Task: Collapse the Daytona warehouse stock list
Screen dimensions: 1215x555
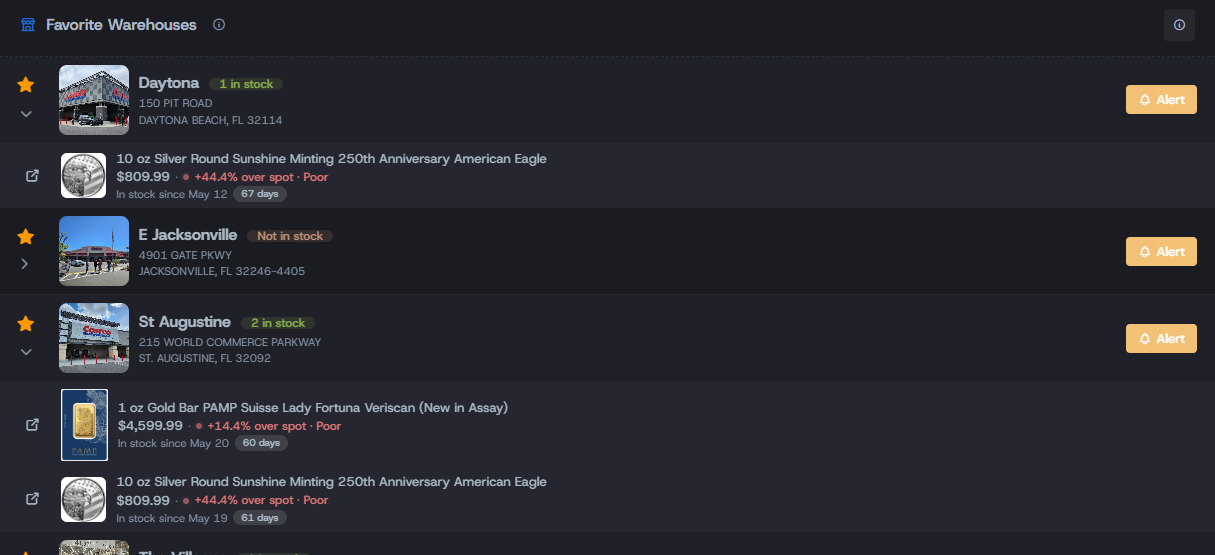Action: tap(26, 114)
